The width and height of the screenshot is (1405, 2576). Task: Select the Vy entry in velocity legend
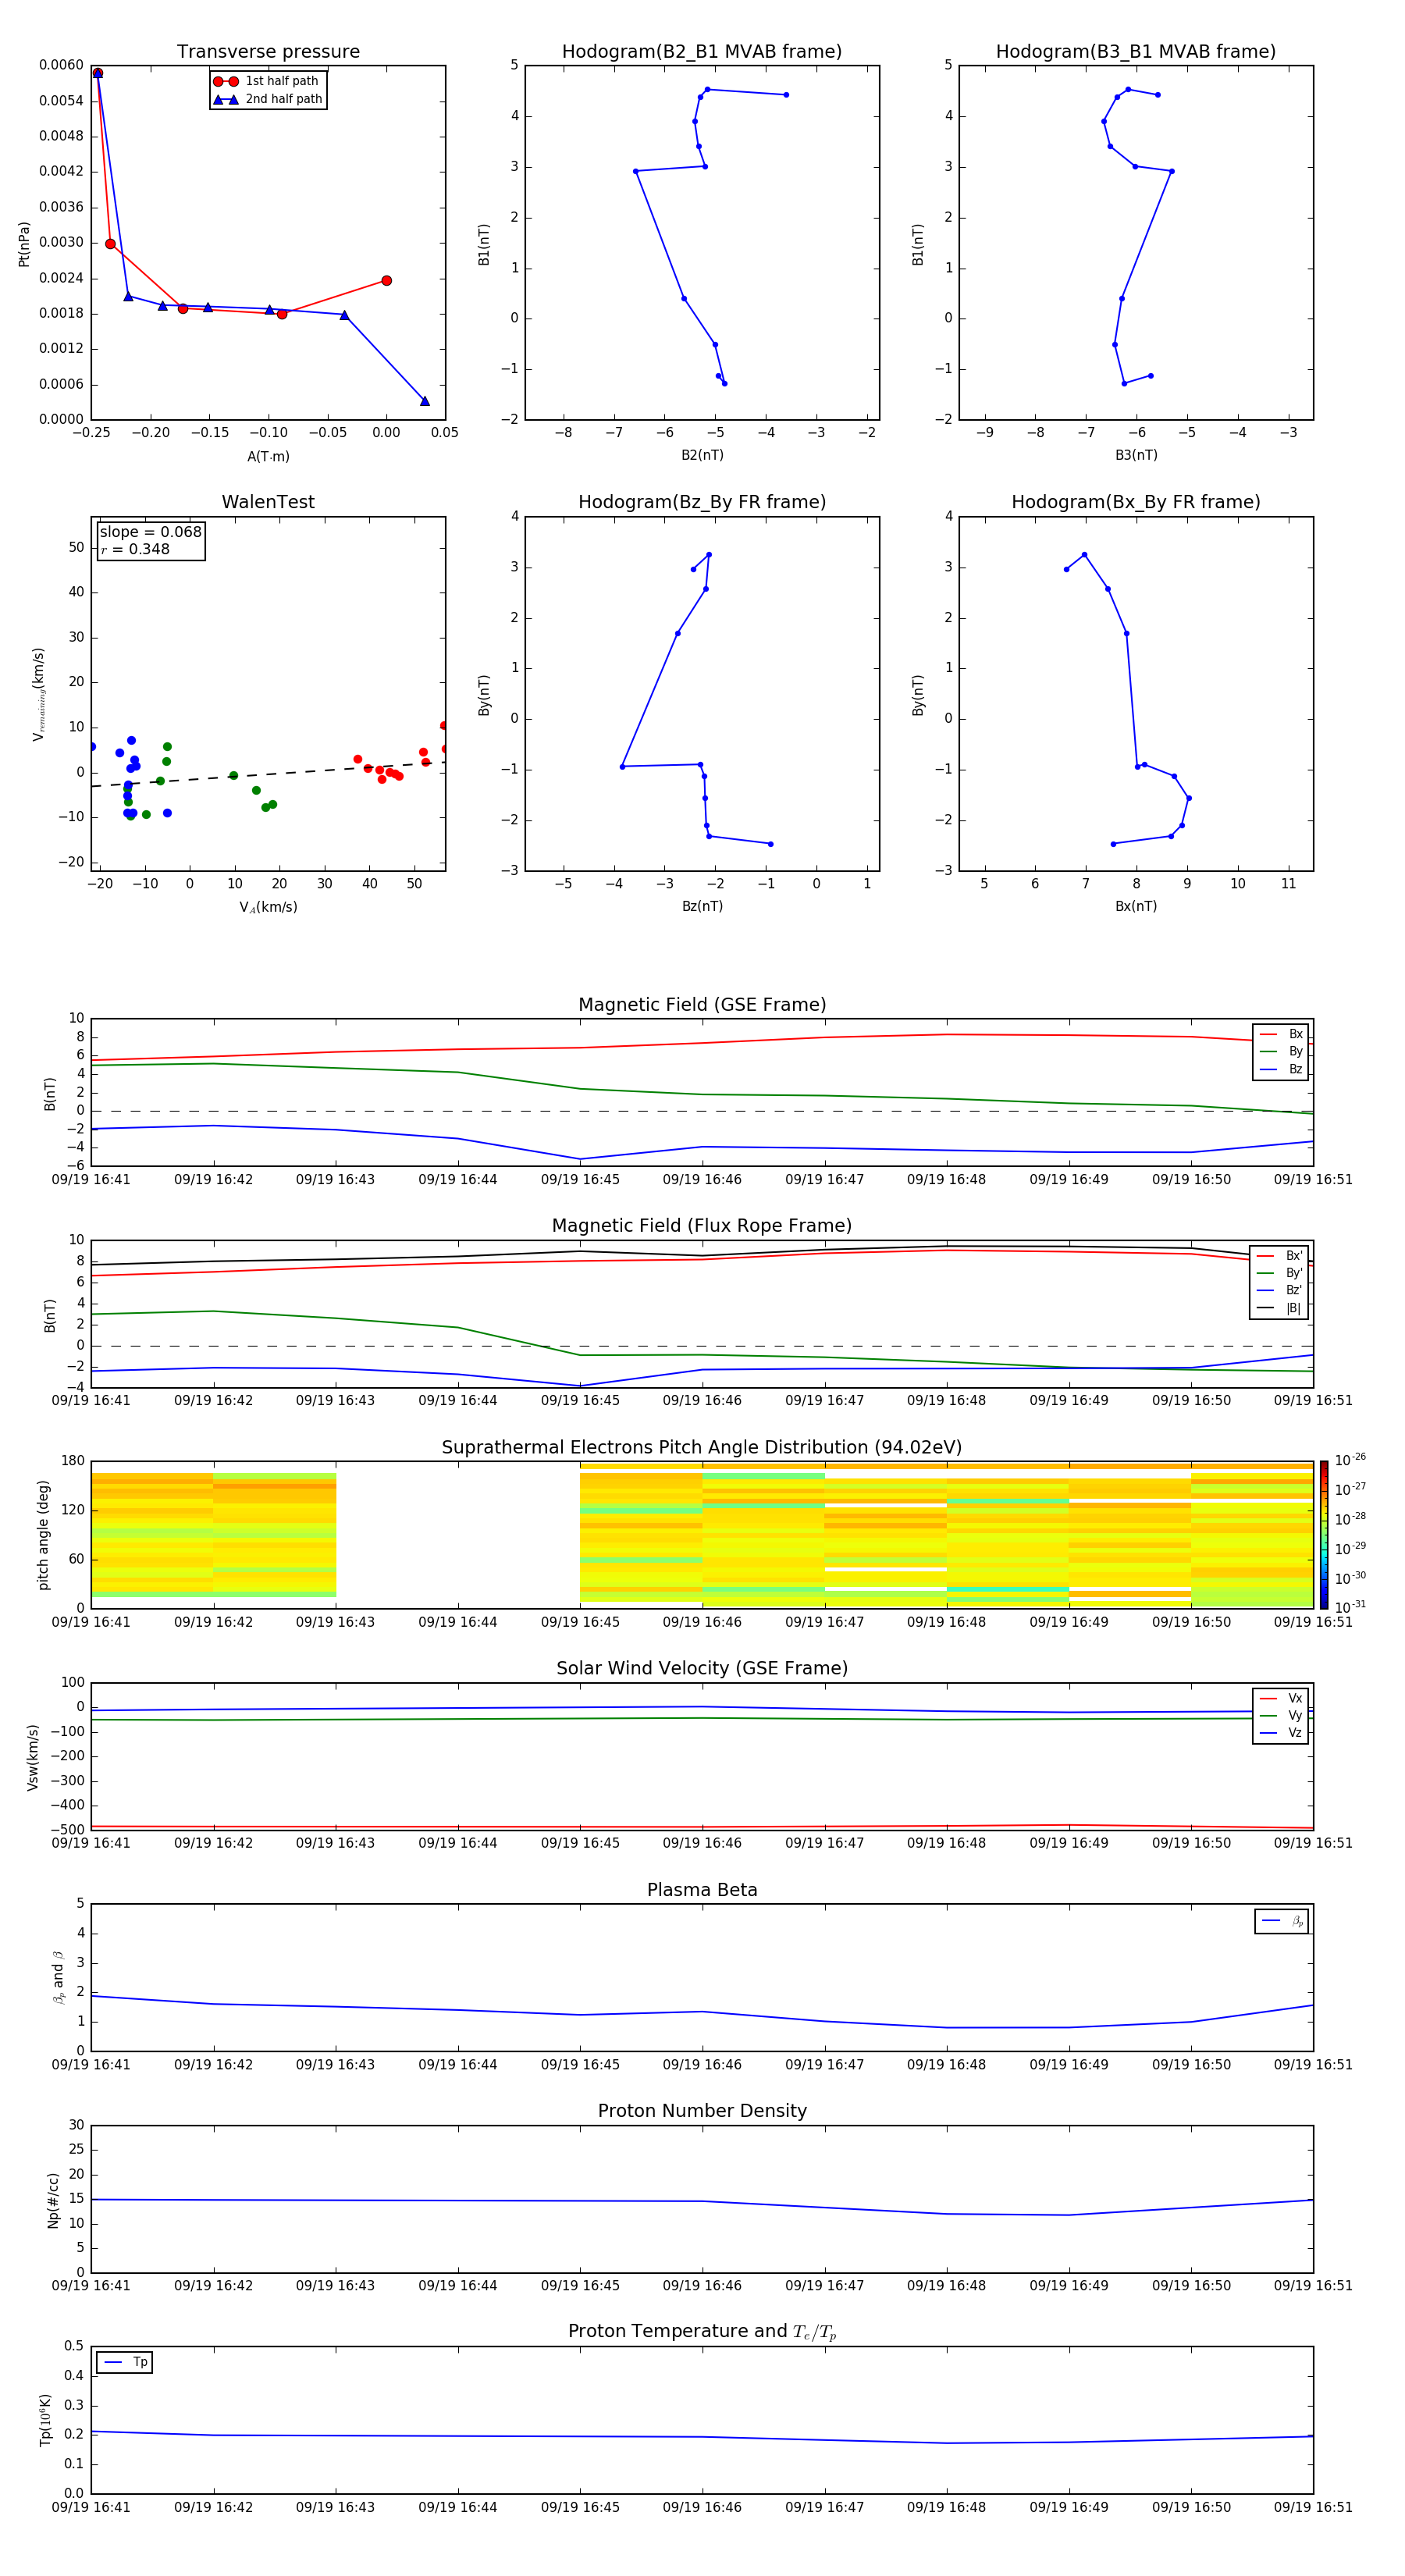[x=1281, y=1716]
